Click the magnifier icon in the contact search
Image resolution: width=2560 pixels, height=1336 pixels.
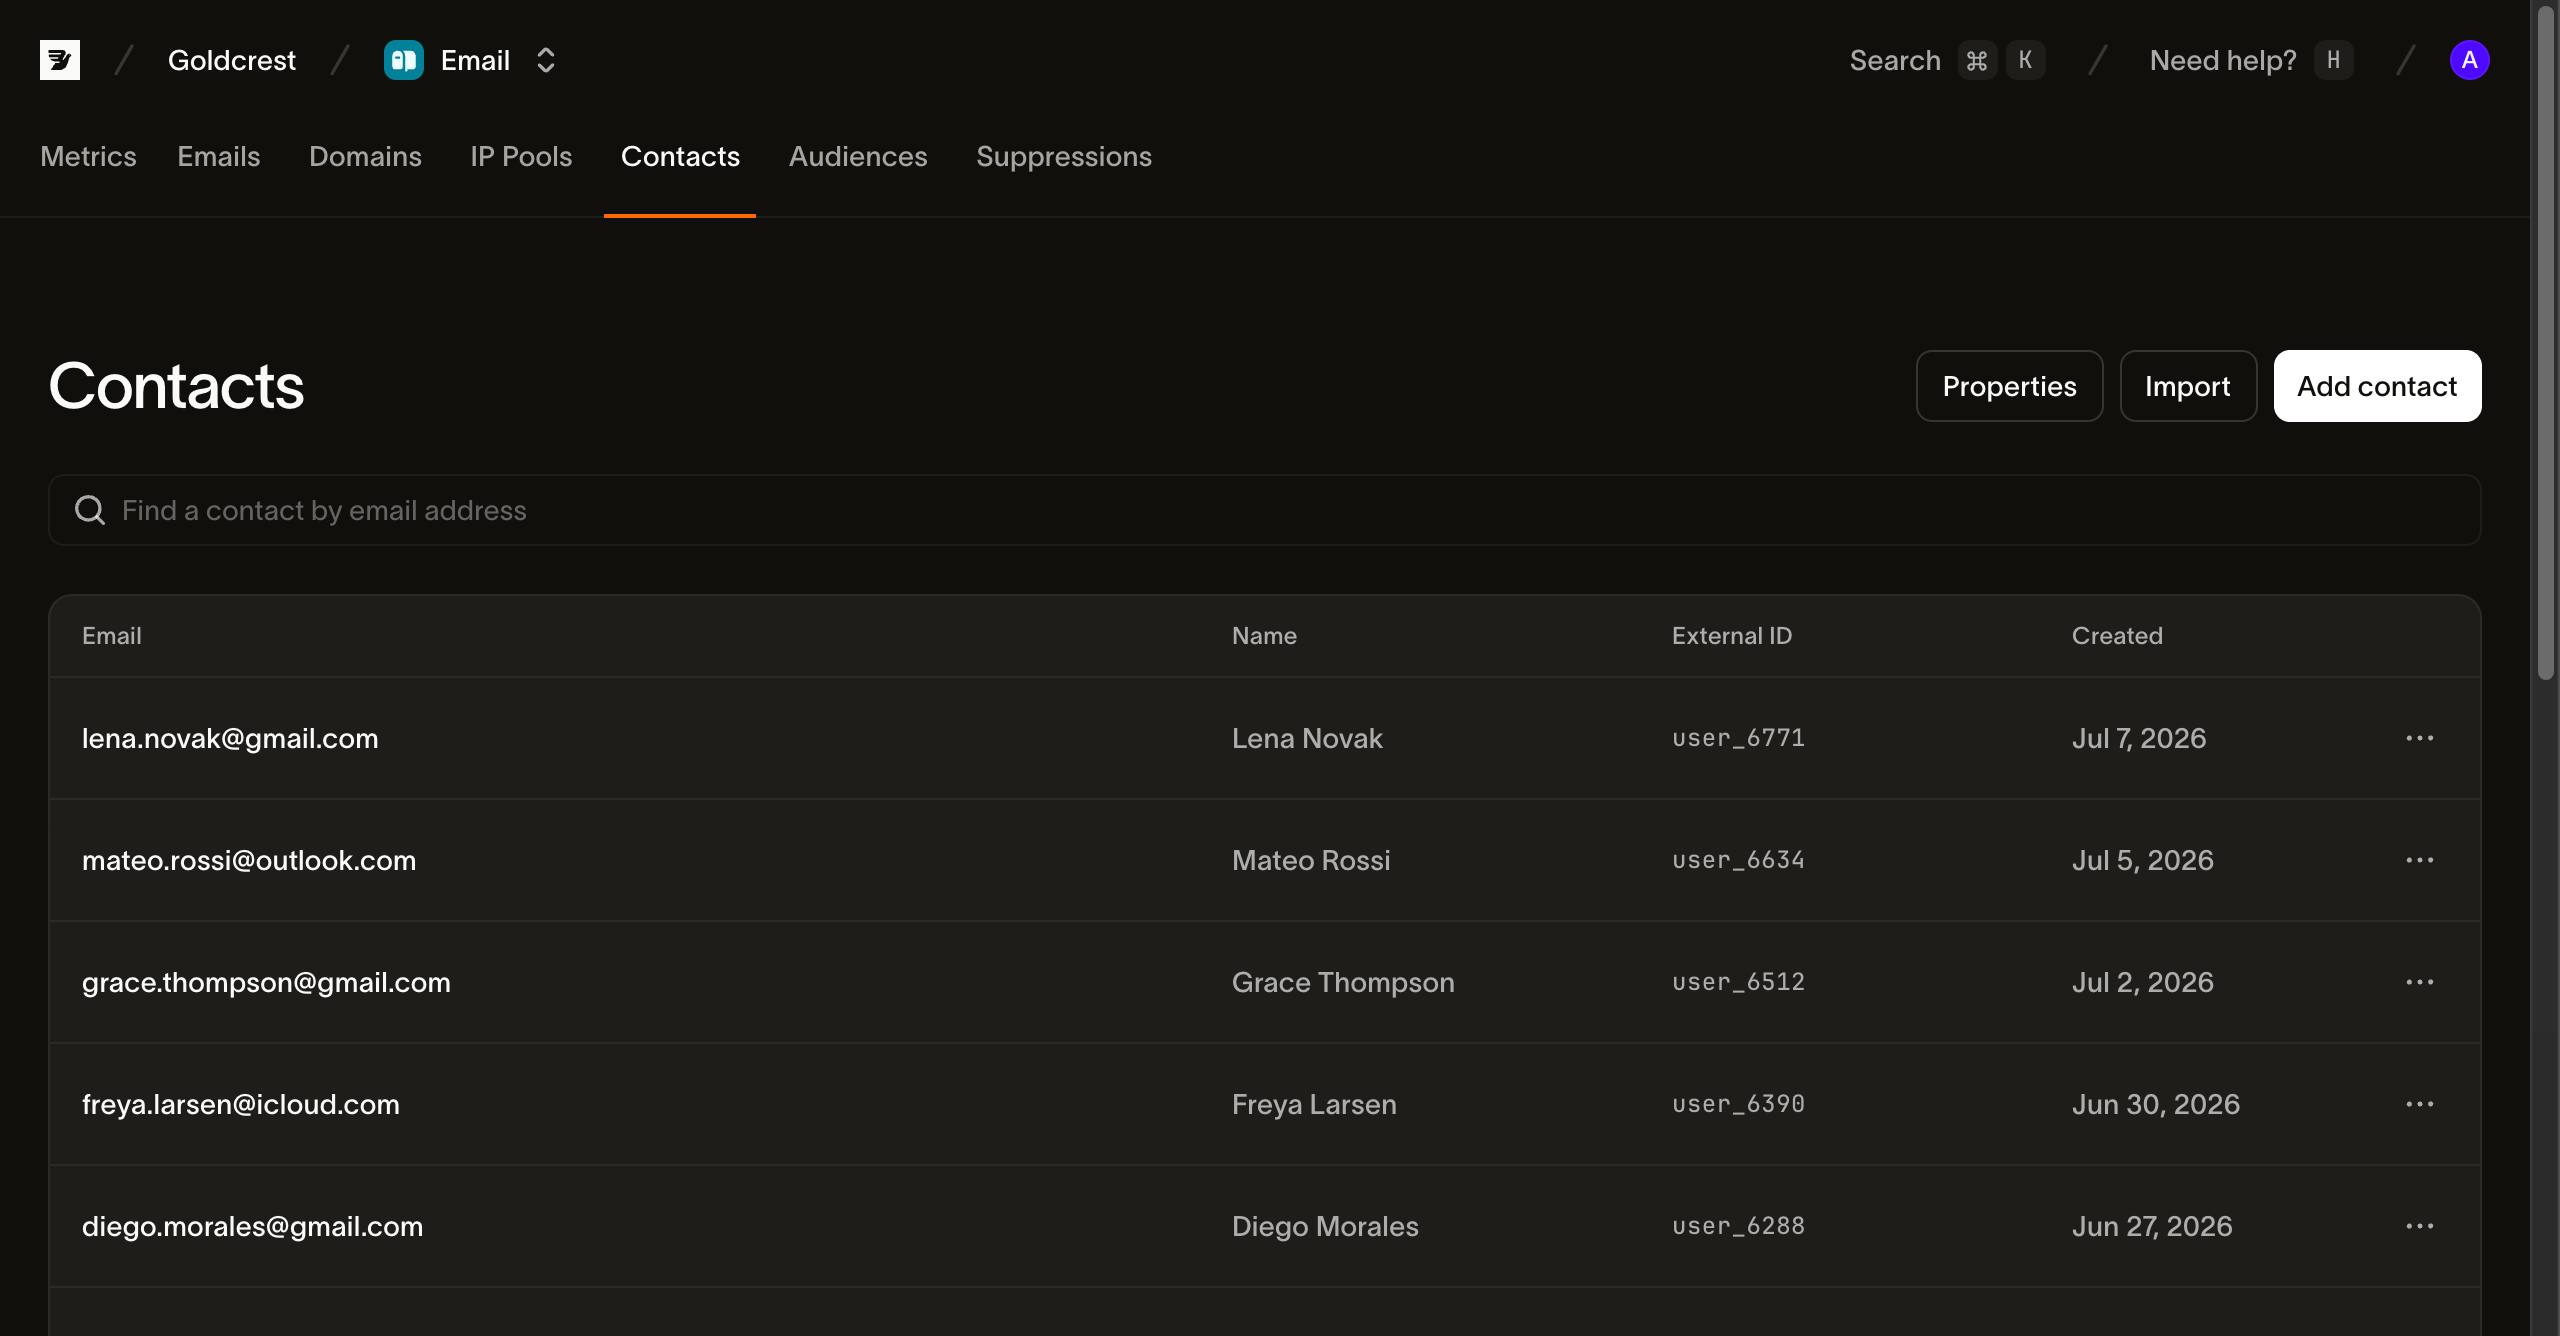coord(90,510)
